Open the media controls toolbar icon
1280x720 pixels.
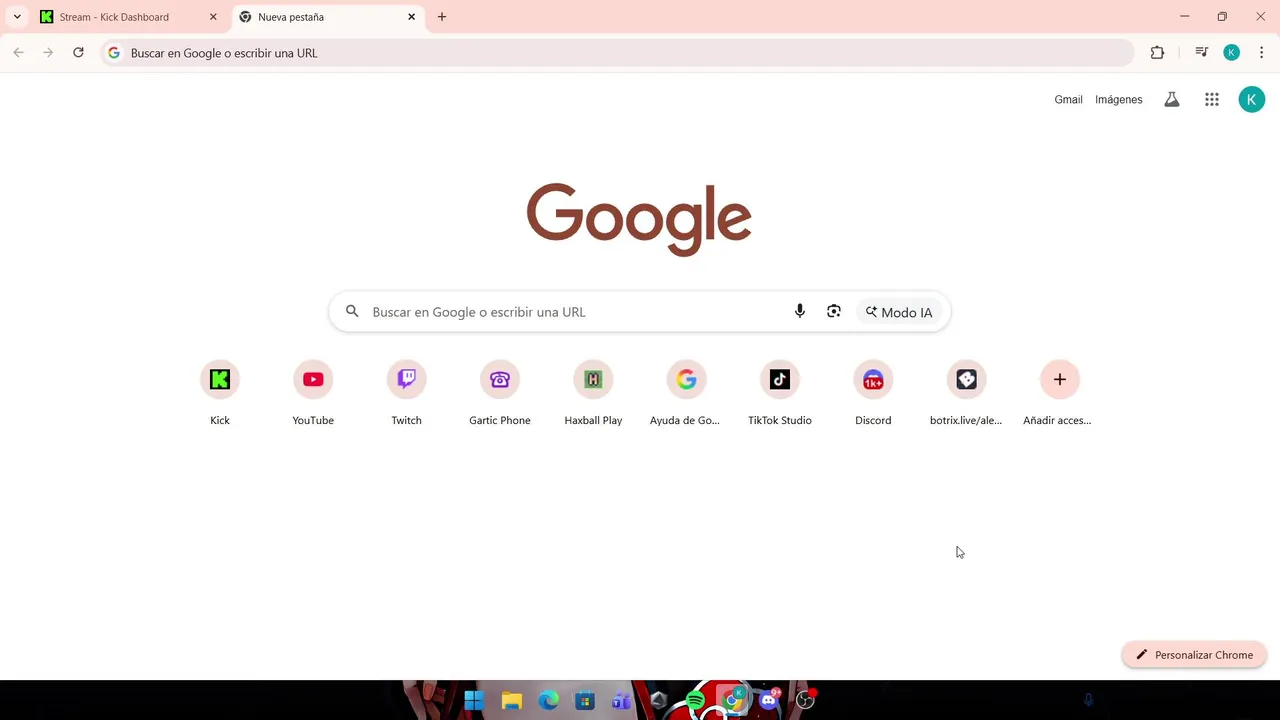pos(1202,53)
